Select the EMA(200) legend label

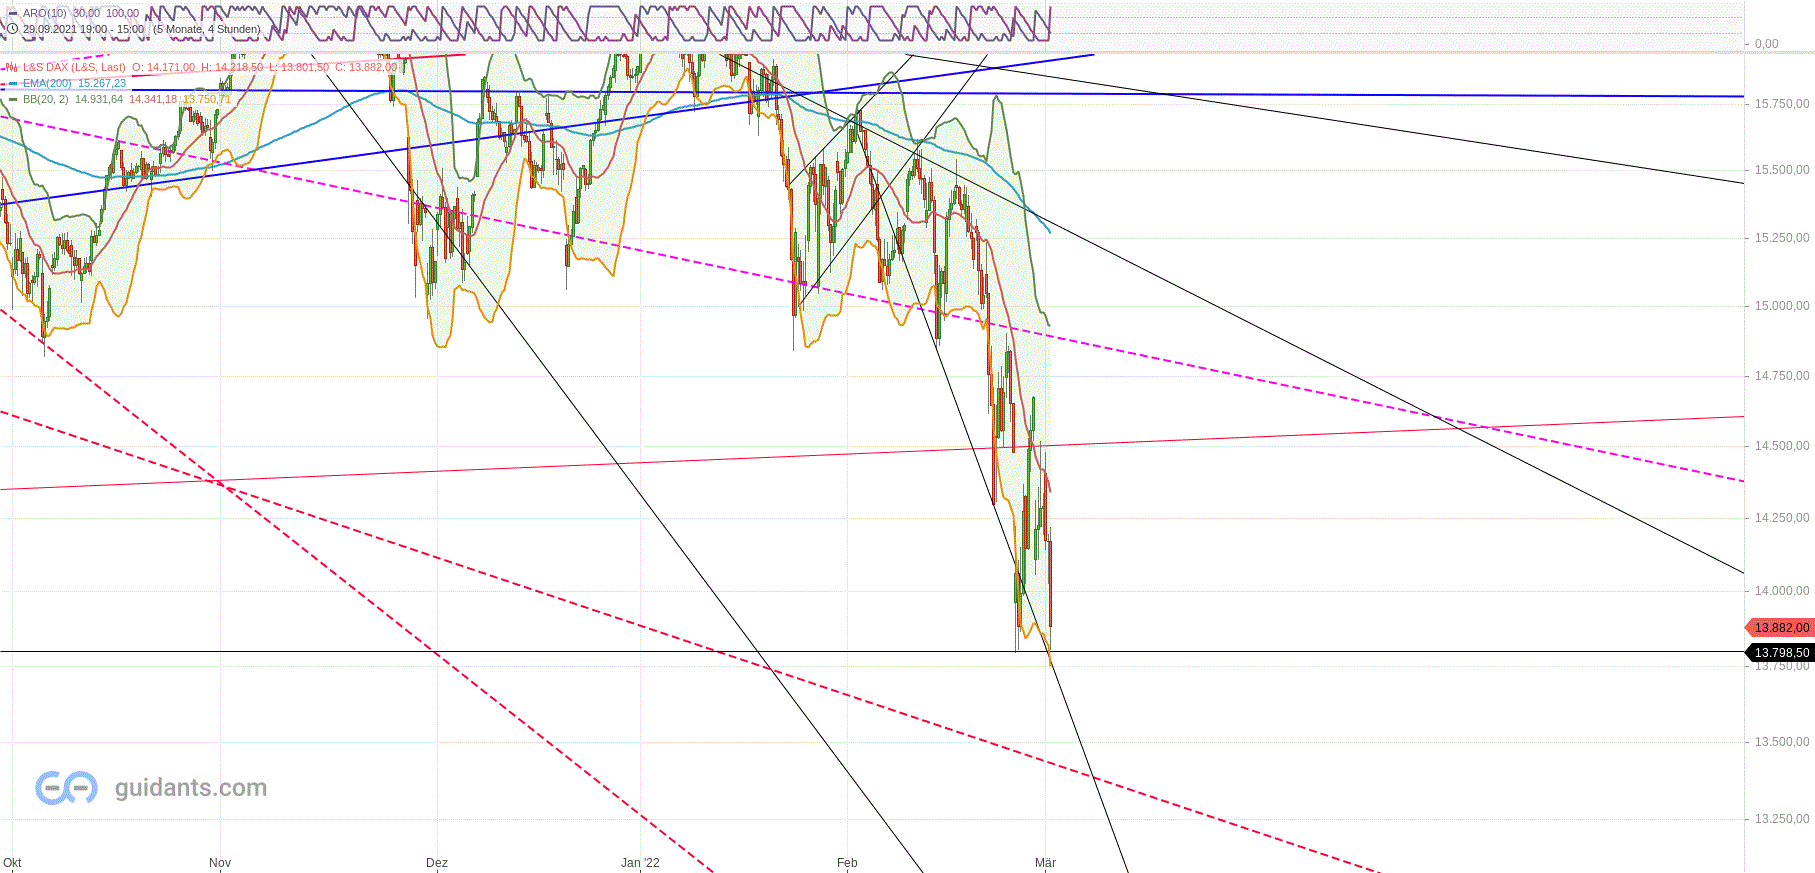pyautogui.click(x=47, y=84)
